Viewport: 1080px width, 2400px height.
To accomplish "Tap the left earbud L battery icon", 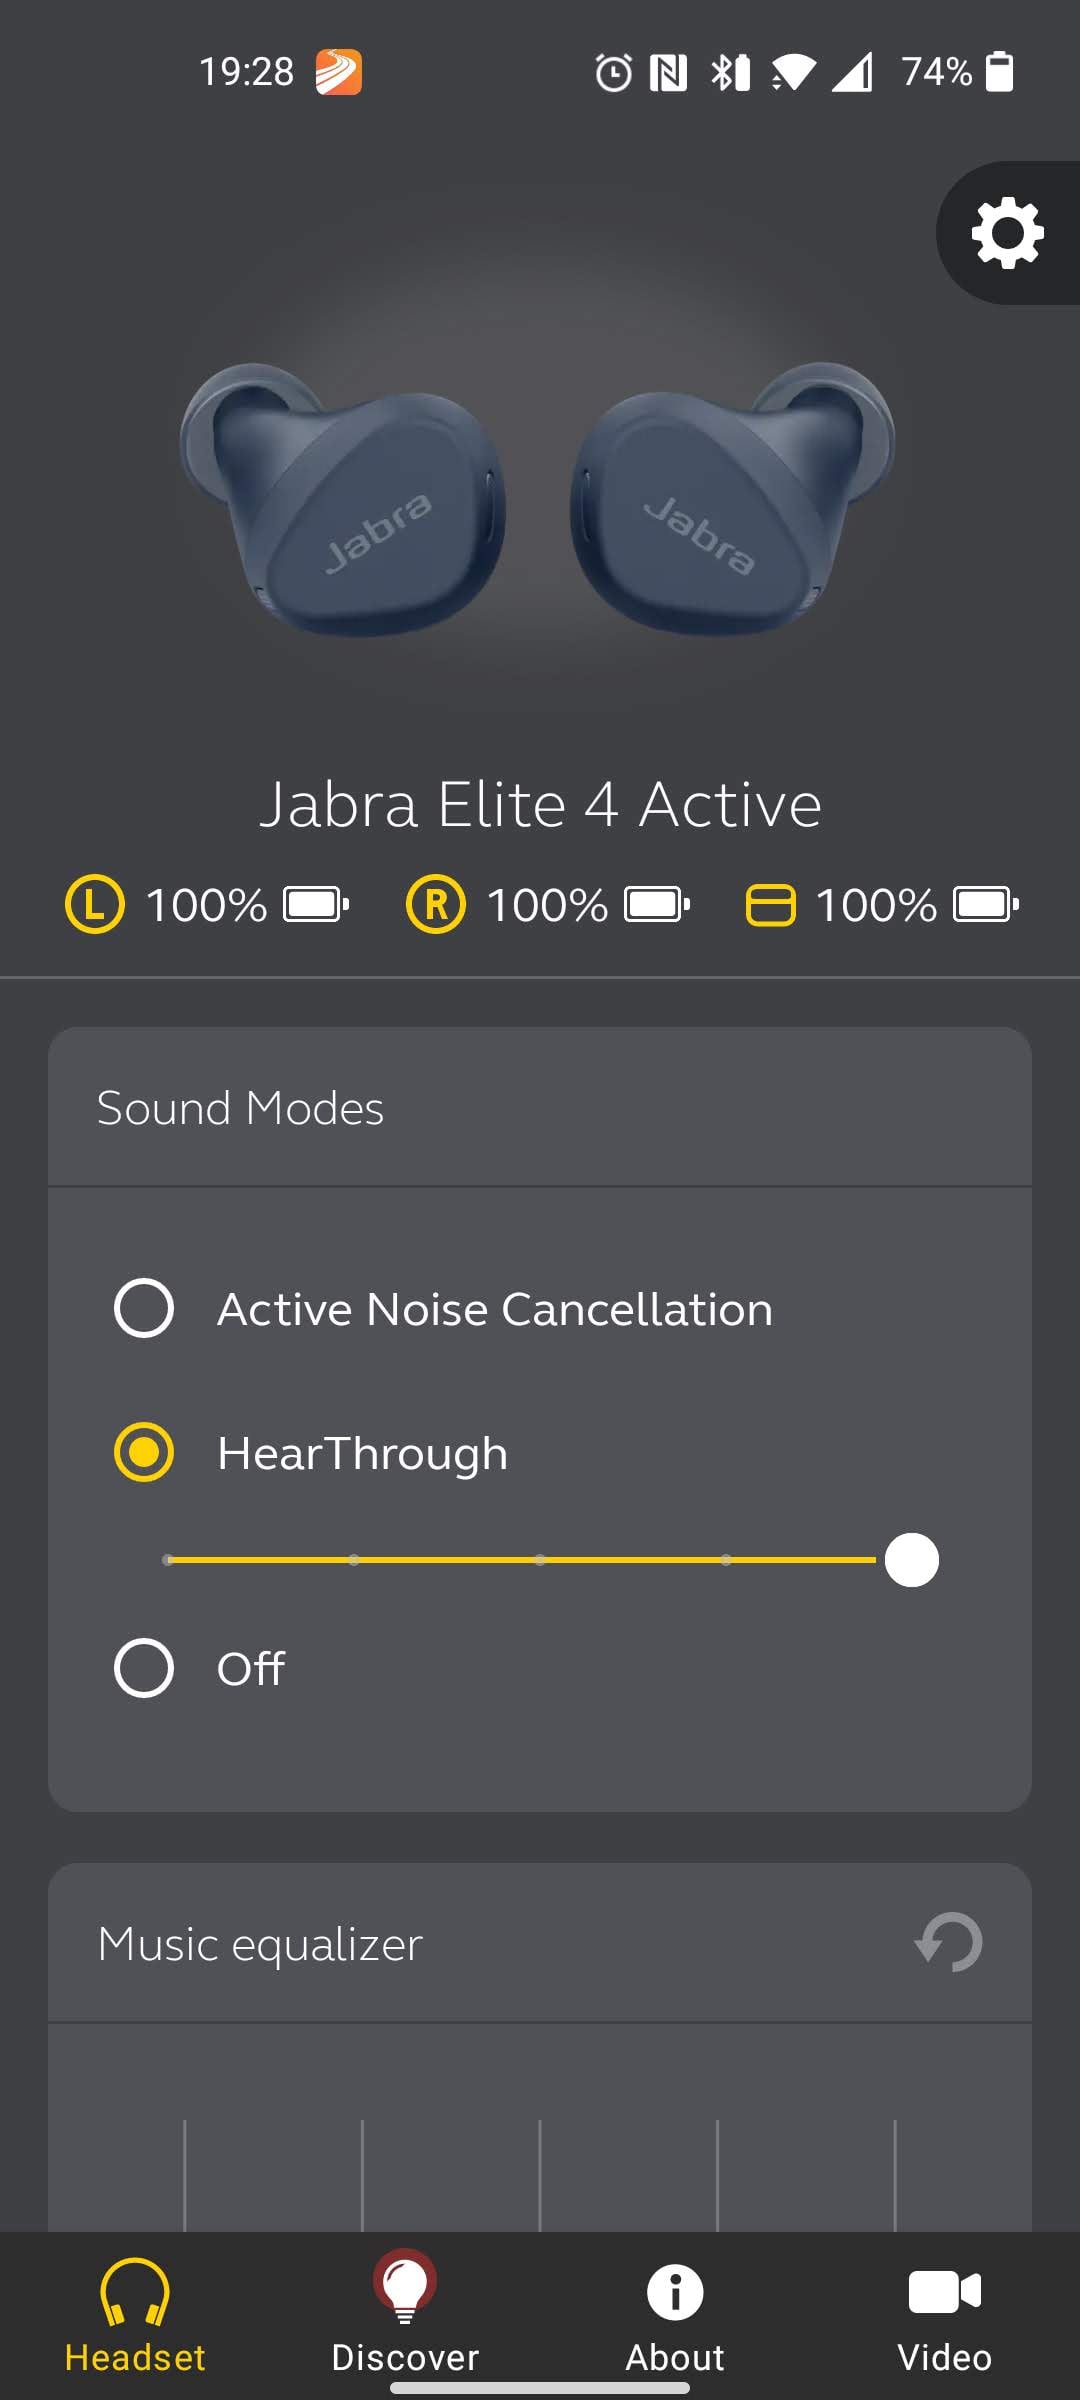I will (x=95, y=904).
